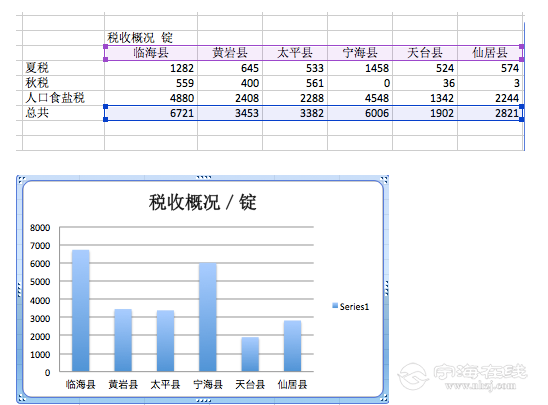Click the 人口食盐税 row label cell
This screenshot has width=548, height=405.
pos(63,98)
